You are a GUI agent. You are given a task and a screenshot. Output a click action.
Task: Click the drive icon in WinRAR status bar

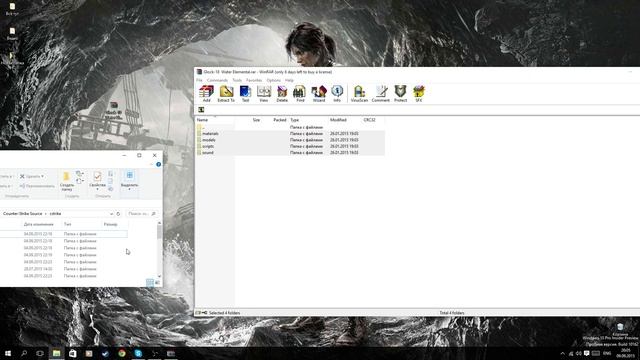(x=198, y=313)
